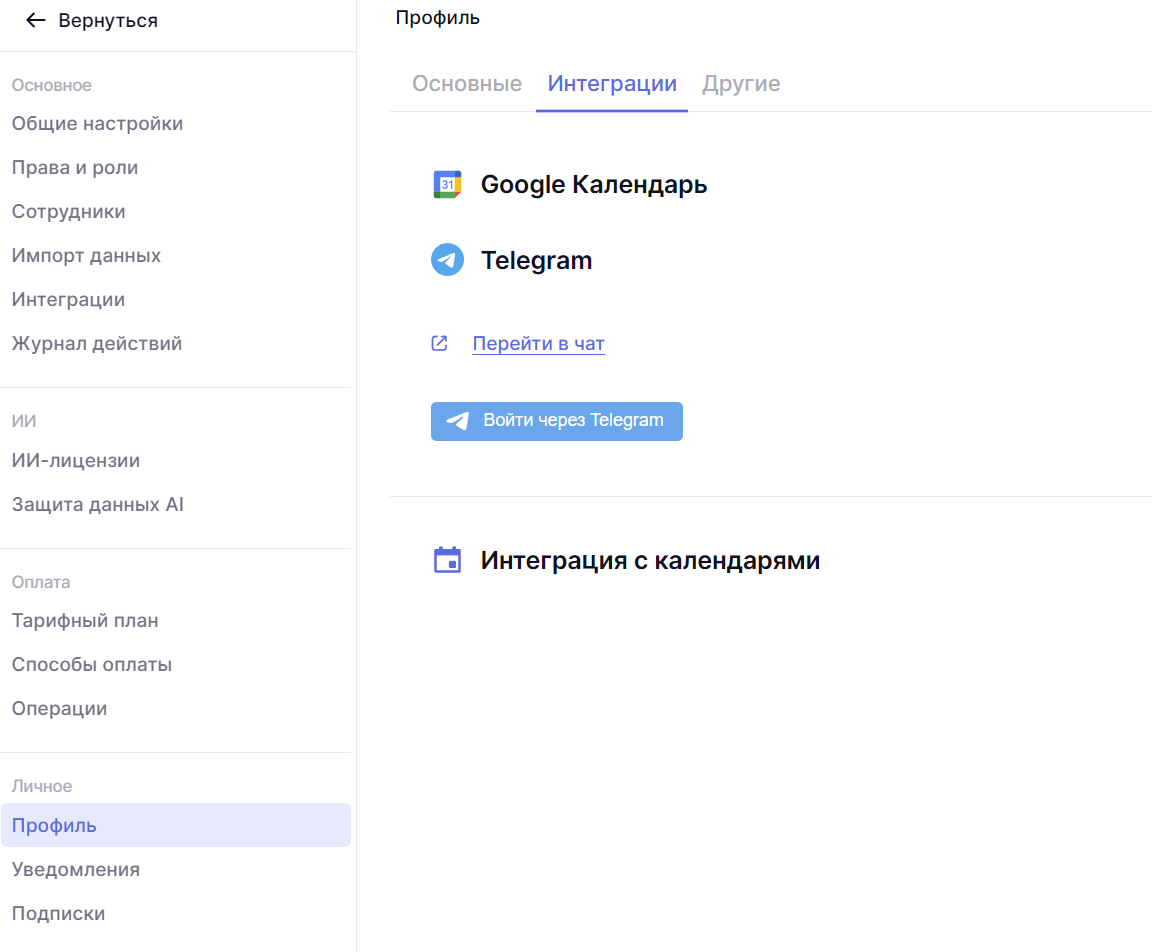
Task: Click the Telegram heading text
Action: [536, 261]
